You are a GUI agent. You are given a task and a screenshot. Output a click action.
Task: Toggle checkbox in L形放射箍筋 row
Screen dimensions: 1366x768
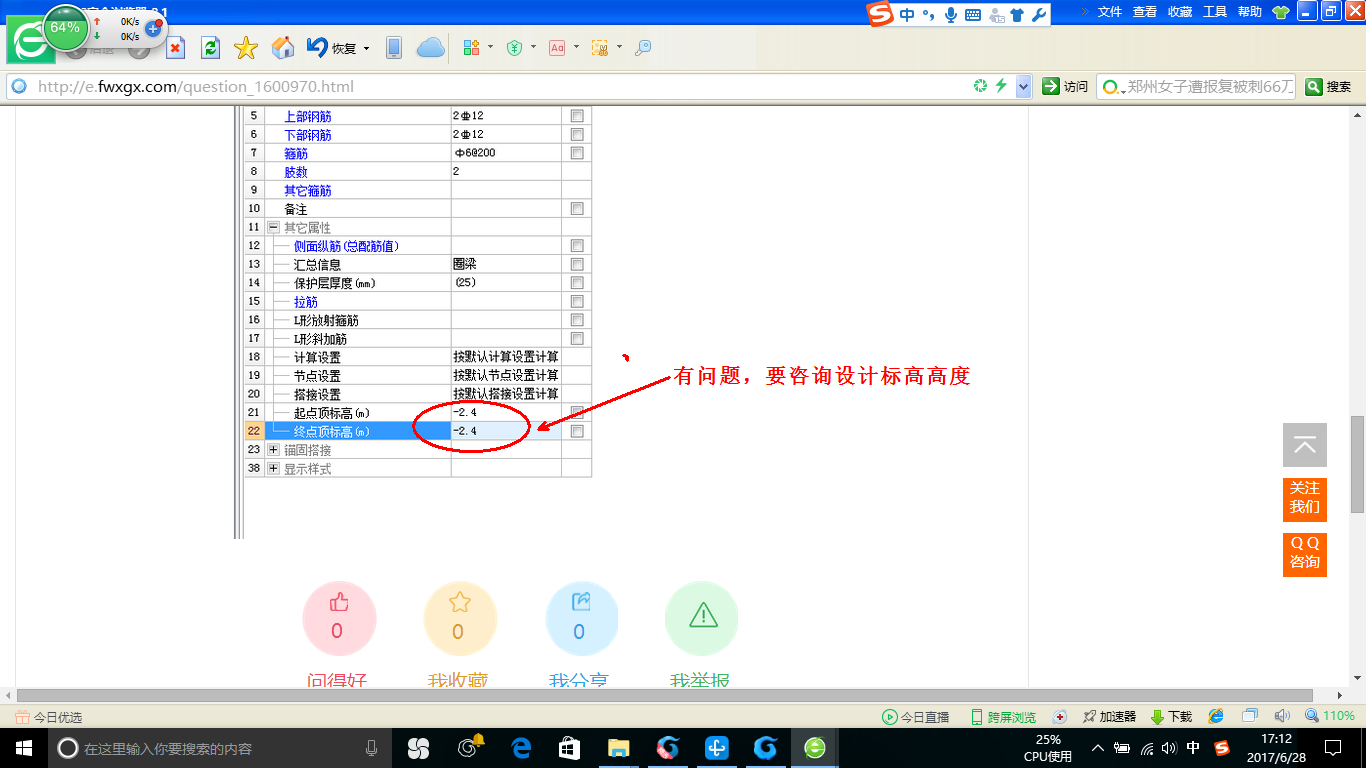point(577,320)
